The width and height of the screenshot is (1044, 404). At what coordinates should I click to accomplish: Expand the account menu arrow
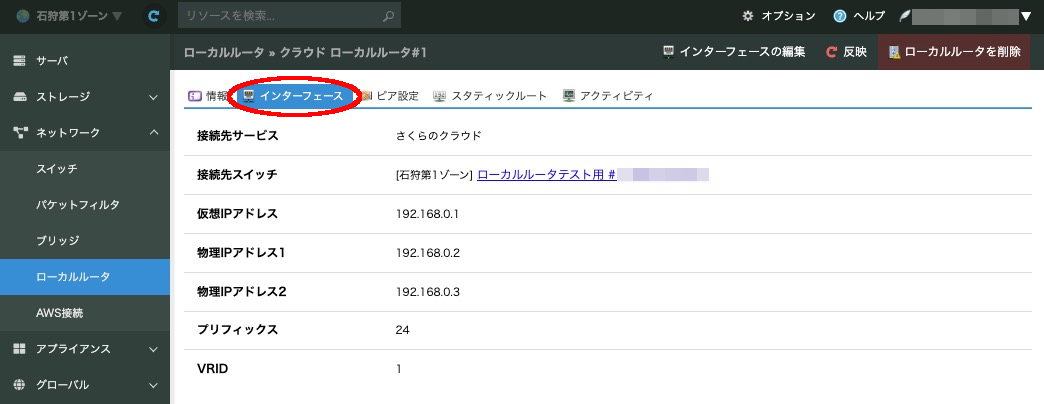[1025, 16]
